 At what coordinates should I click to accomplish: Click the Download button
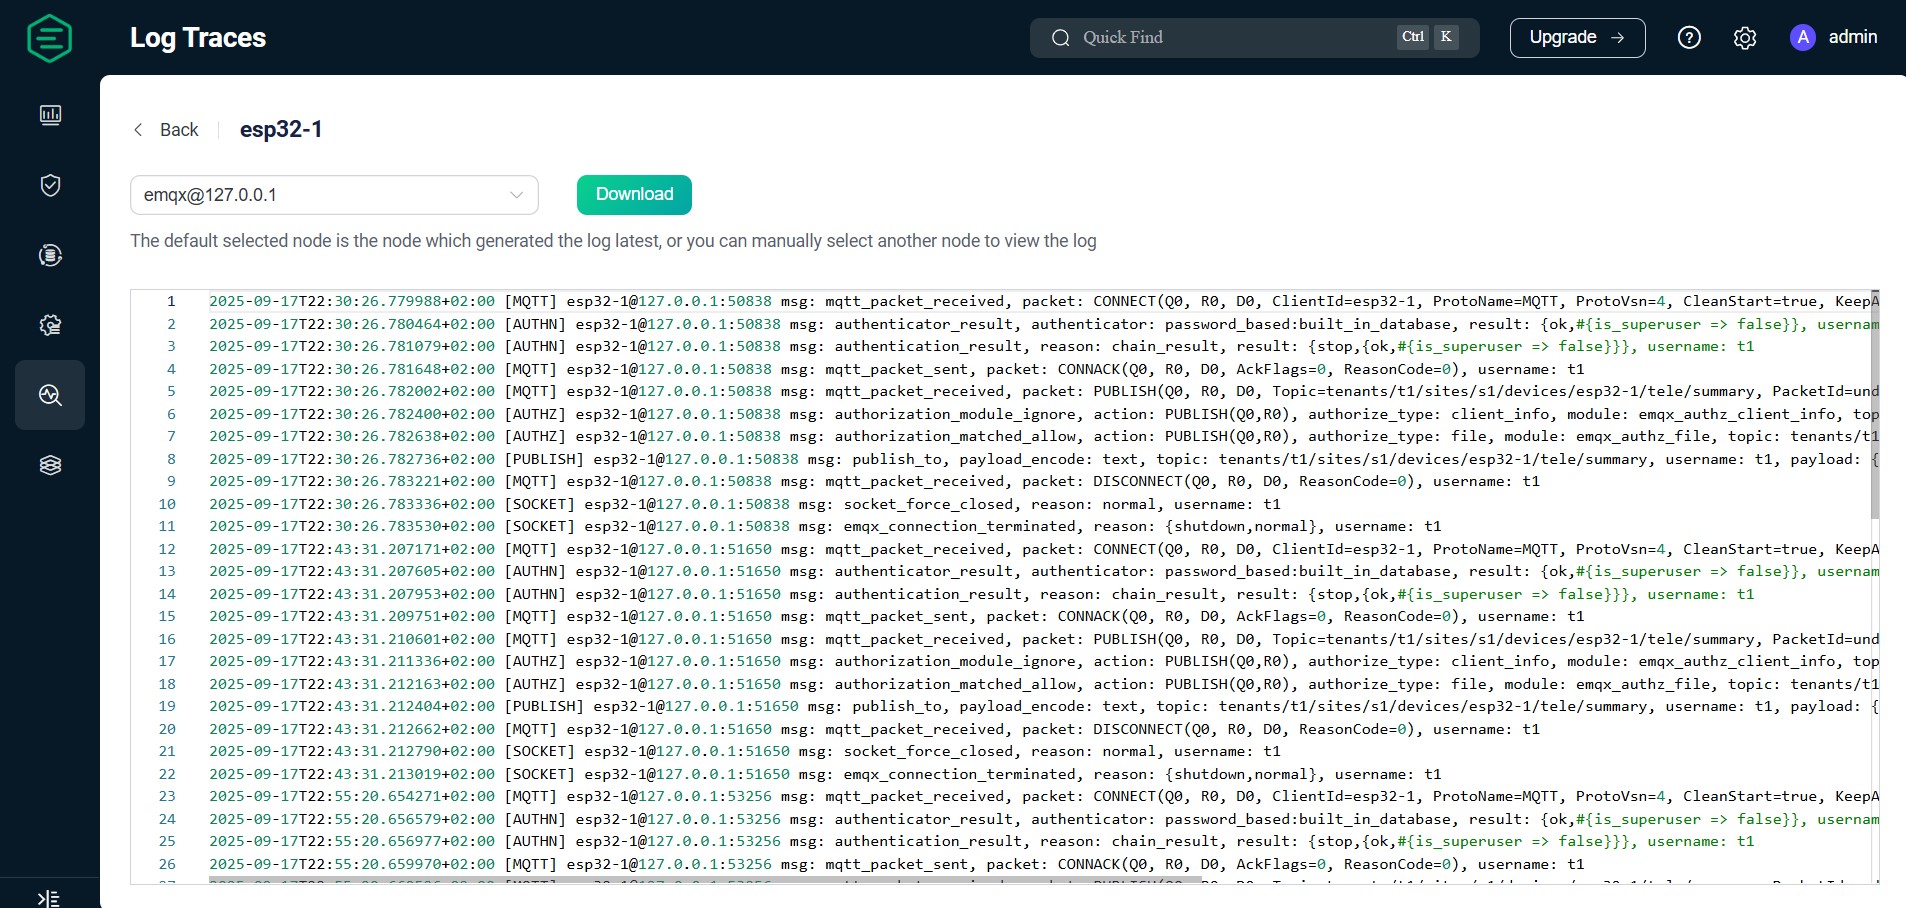[634, 195]
